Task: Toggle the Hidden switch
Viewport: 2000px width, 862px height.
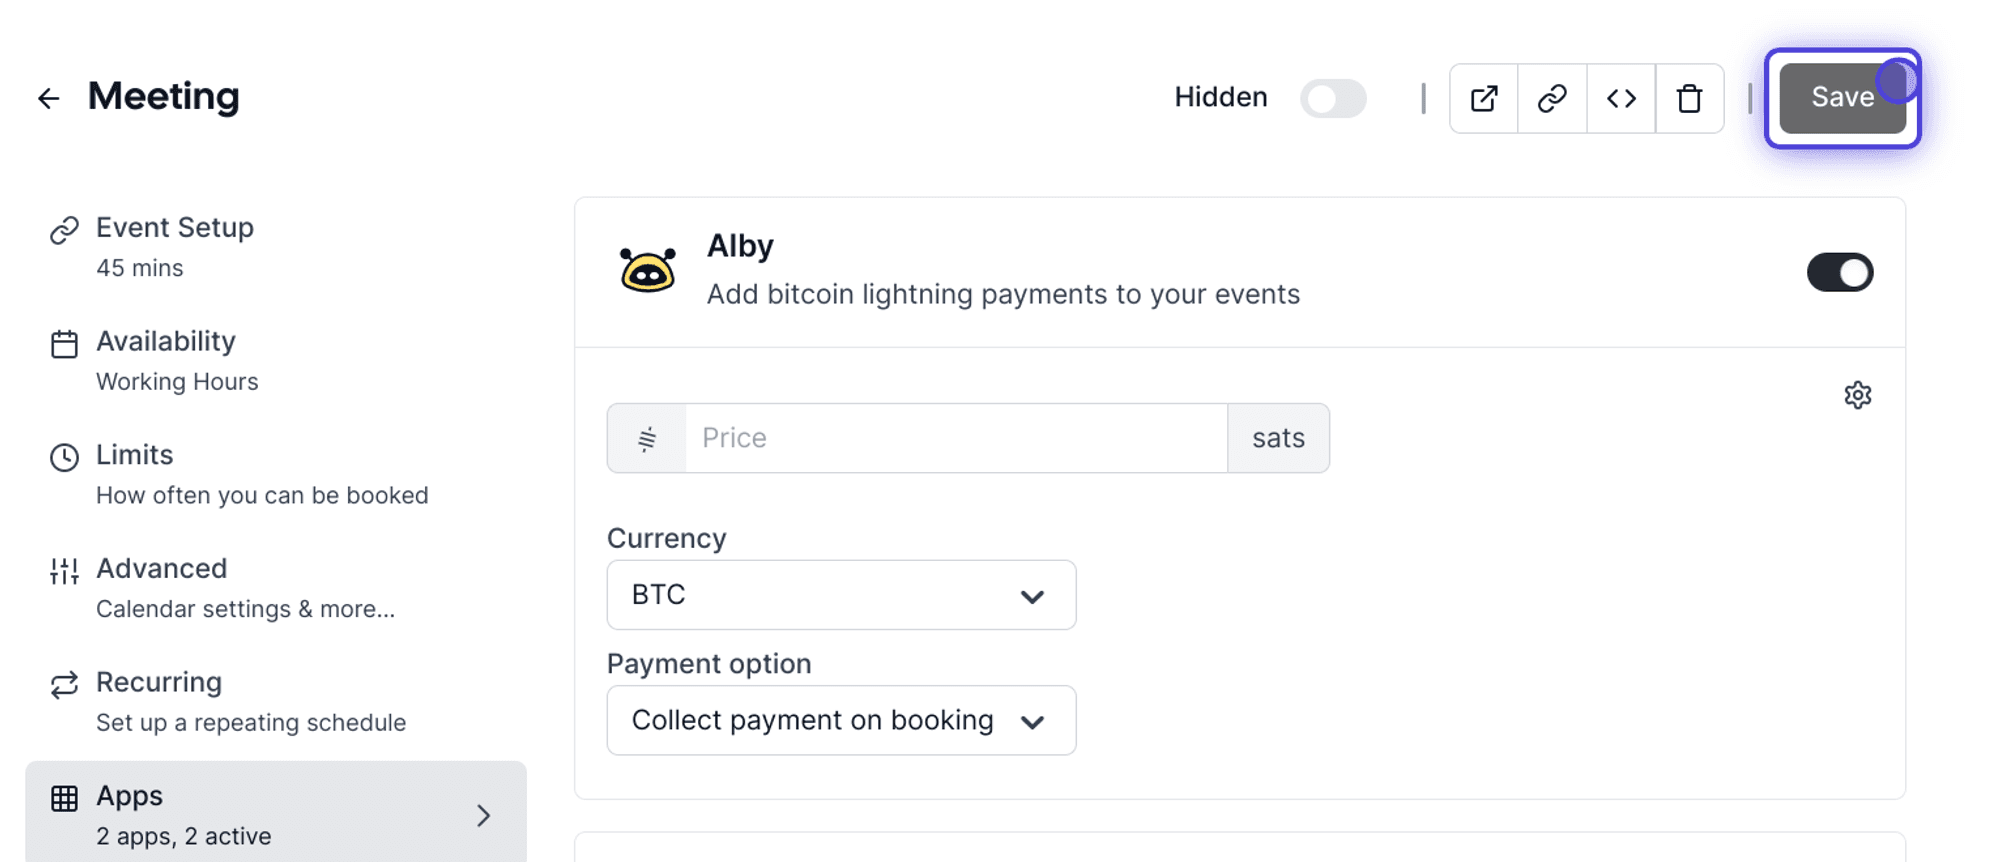Action: pyautogui.click(x=1333, y=98)
